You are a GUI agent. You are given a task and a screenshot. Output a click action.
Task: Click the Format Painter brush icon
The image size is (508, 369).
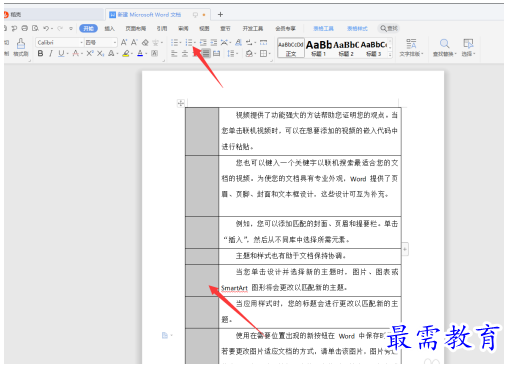[x=21, y=44]
